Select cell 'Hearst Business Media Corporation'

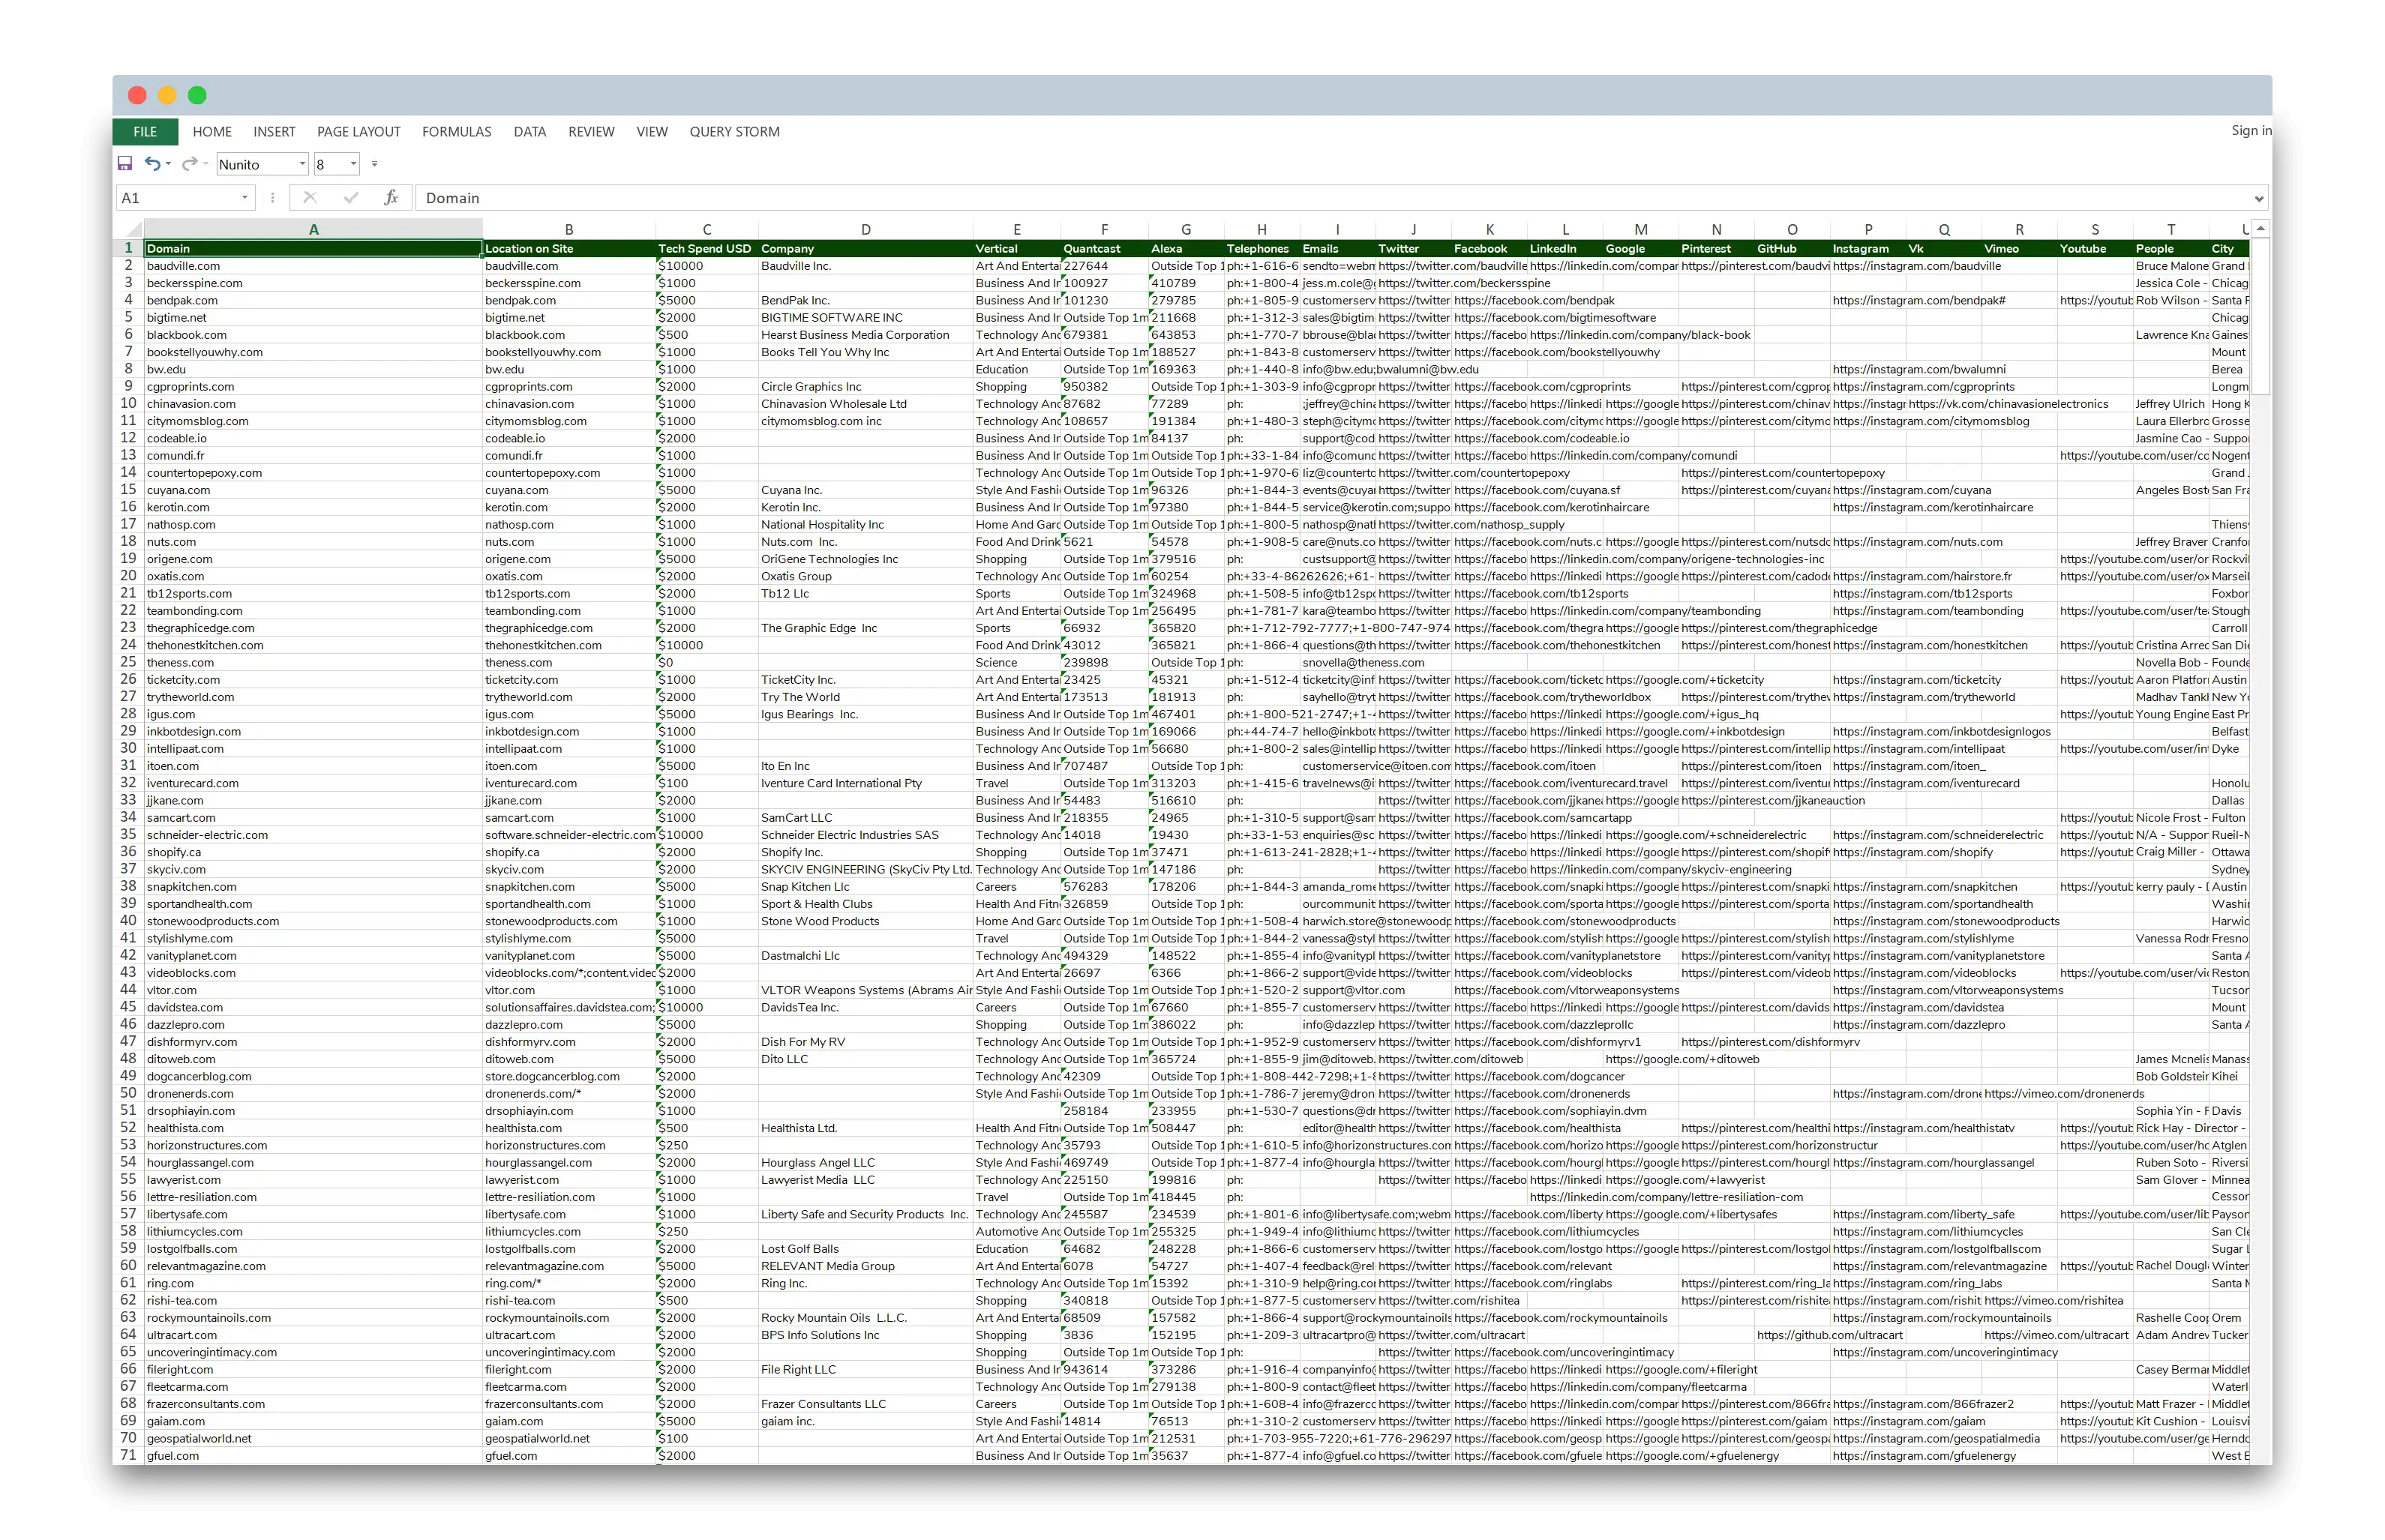[865, 335]
